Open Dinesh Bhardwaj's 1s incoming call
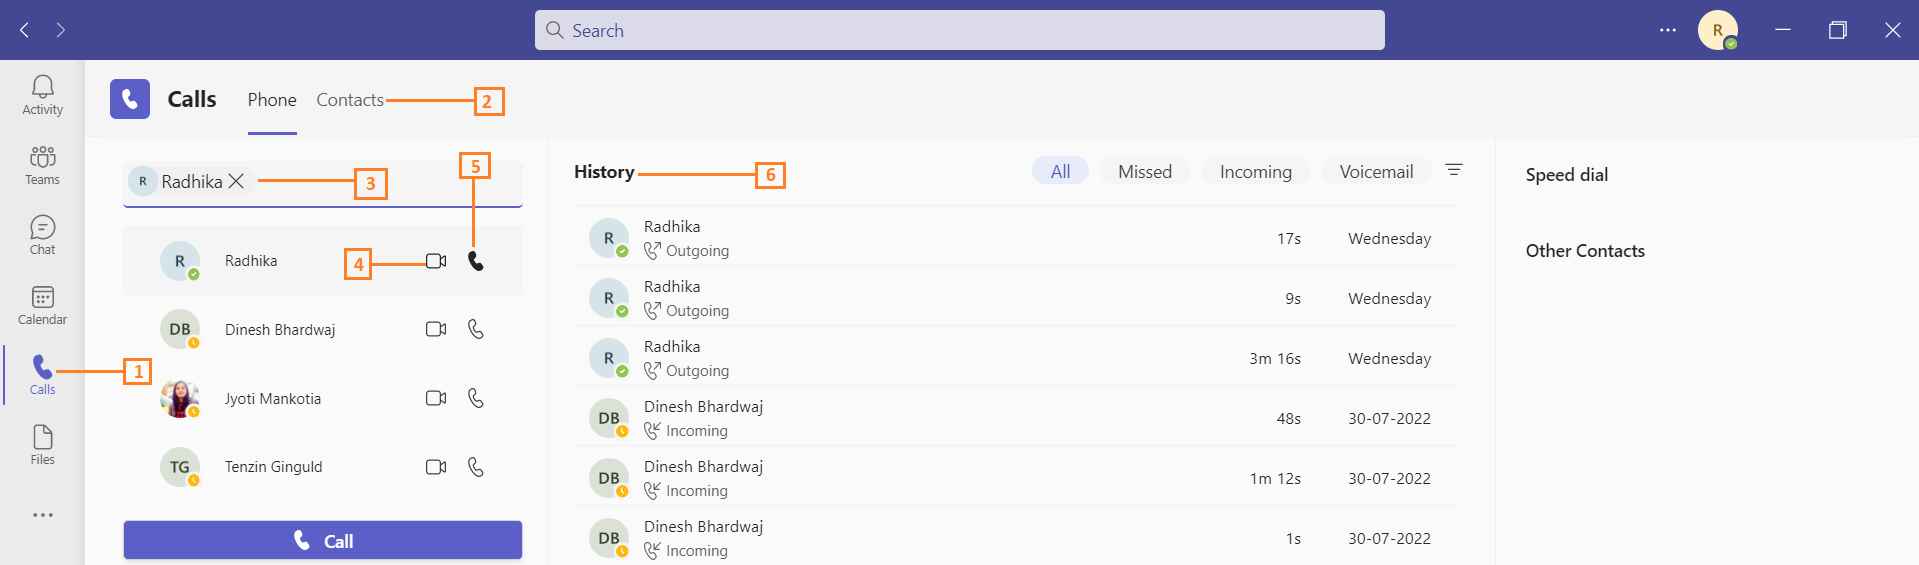Viewport: 1919px width, 565px height. [x=1018, y=536]
